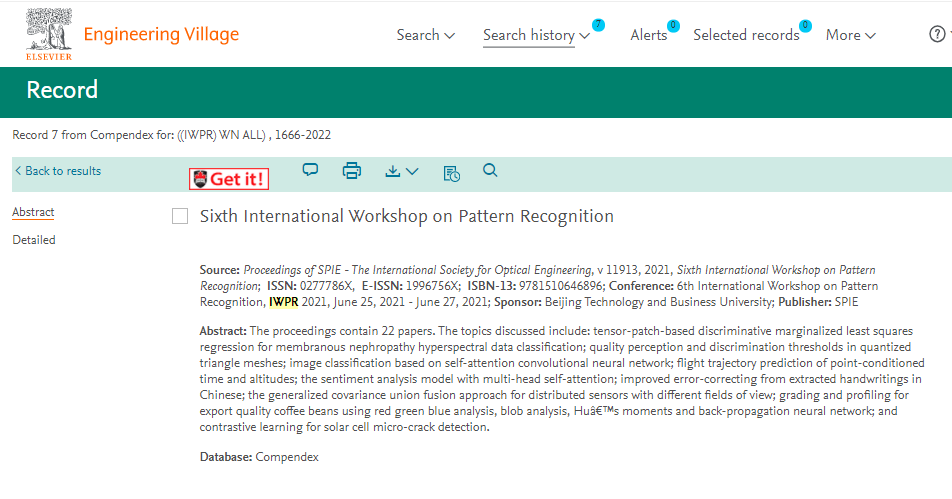Screen dimensions: 952x499
Task: Click the Engineering Village home link
Action: [x=161, y=35]
